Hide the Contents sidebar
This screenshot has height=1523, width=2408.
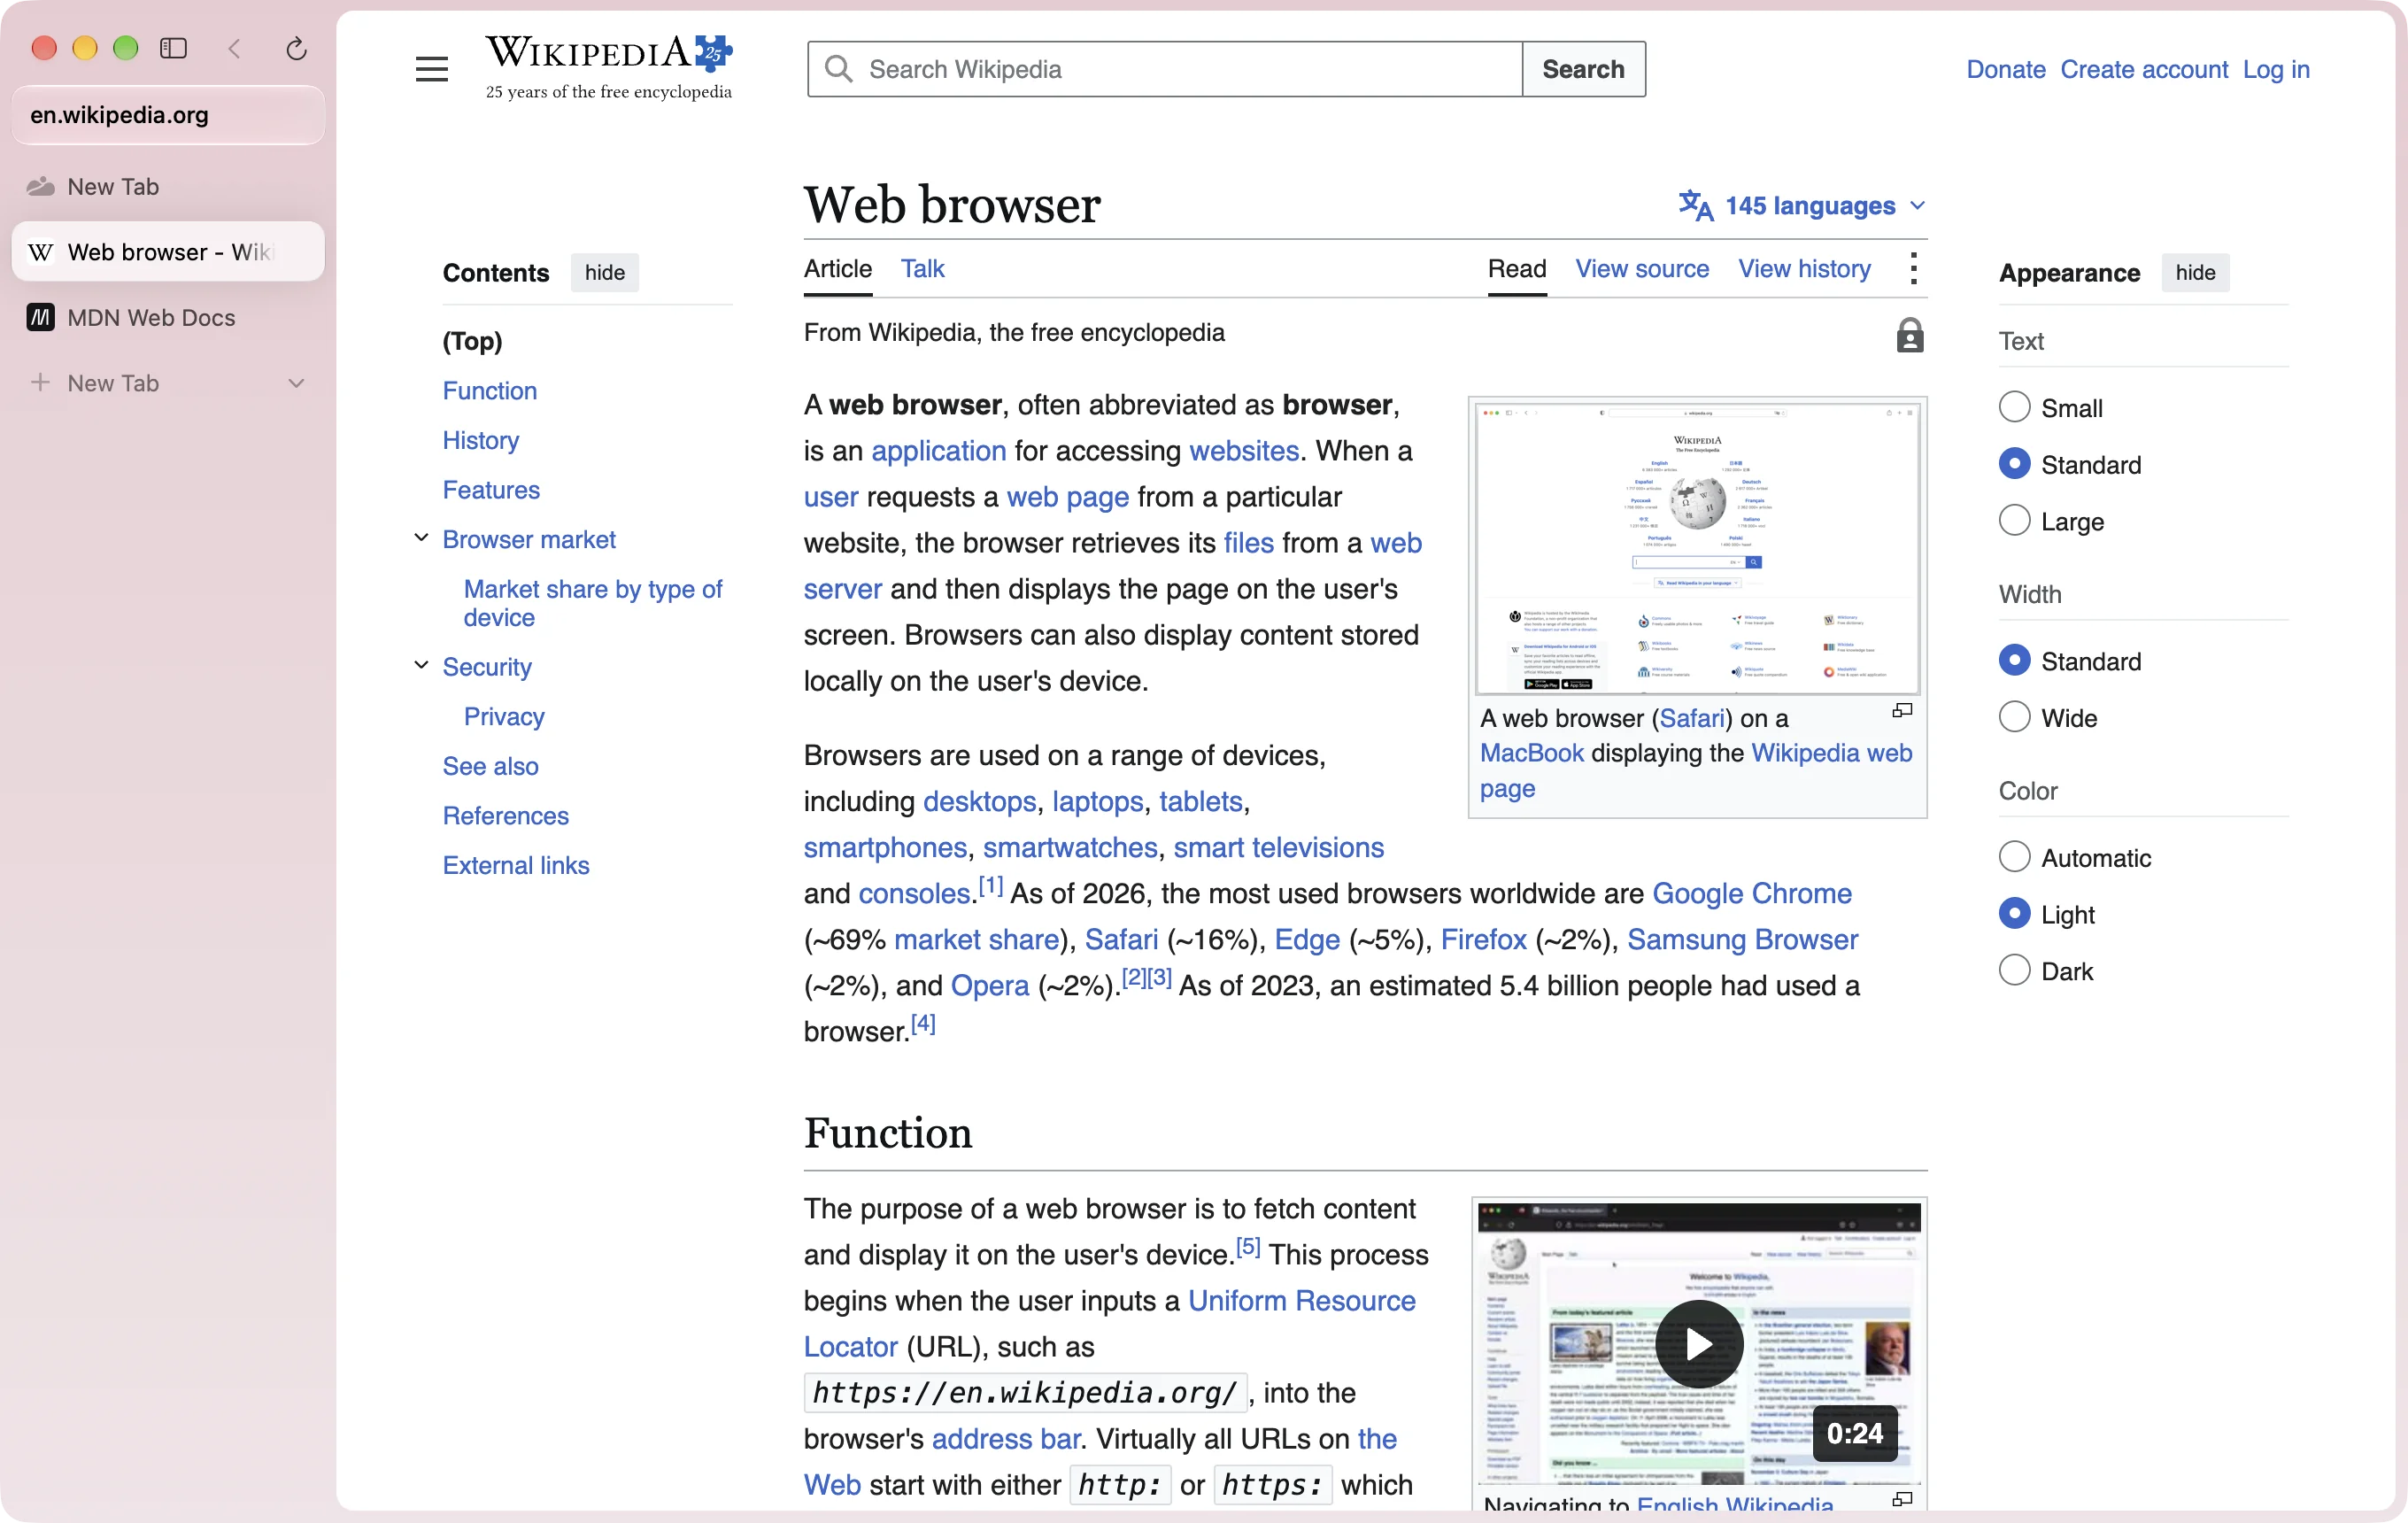[x=604, y=272]
